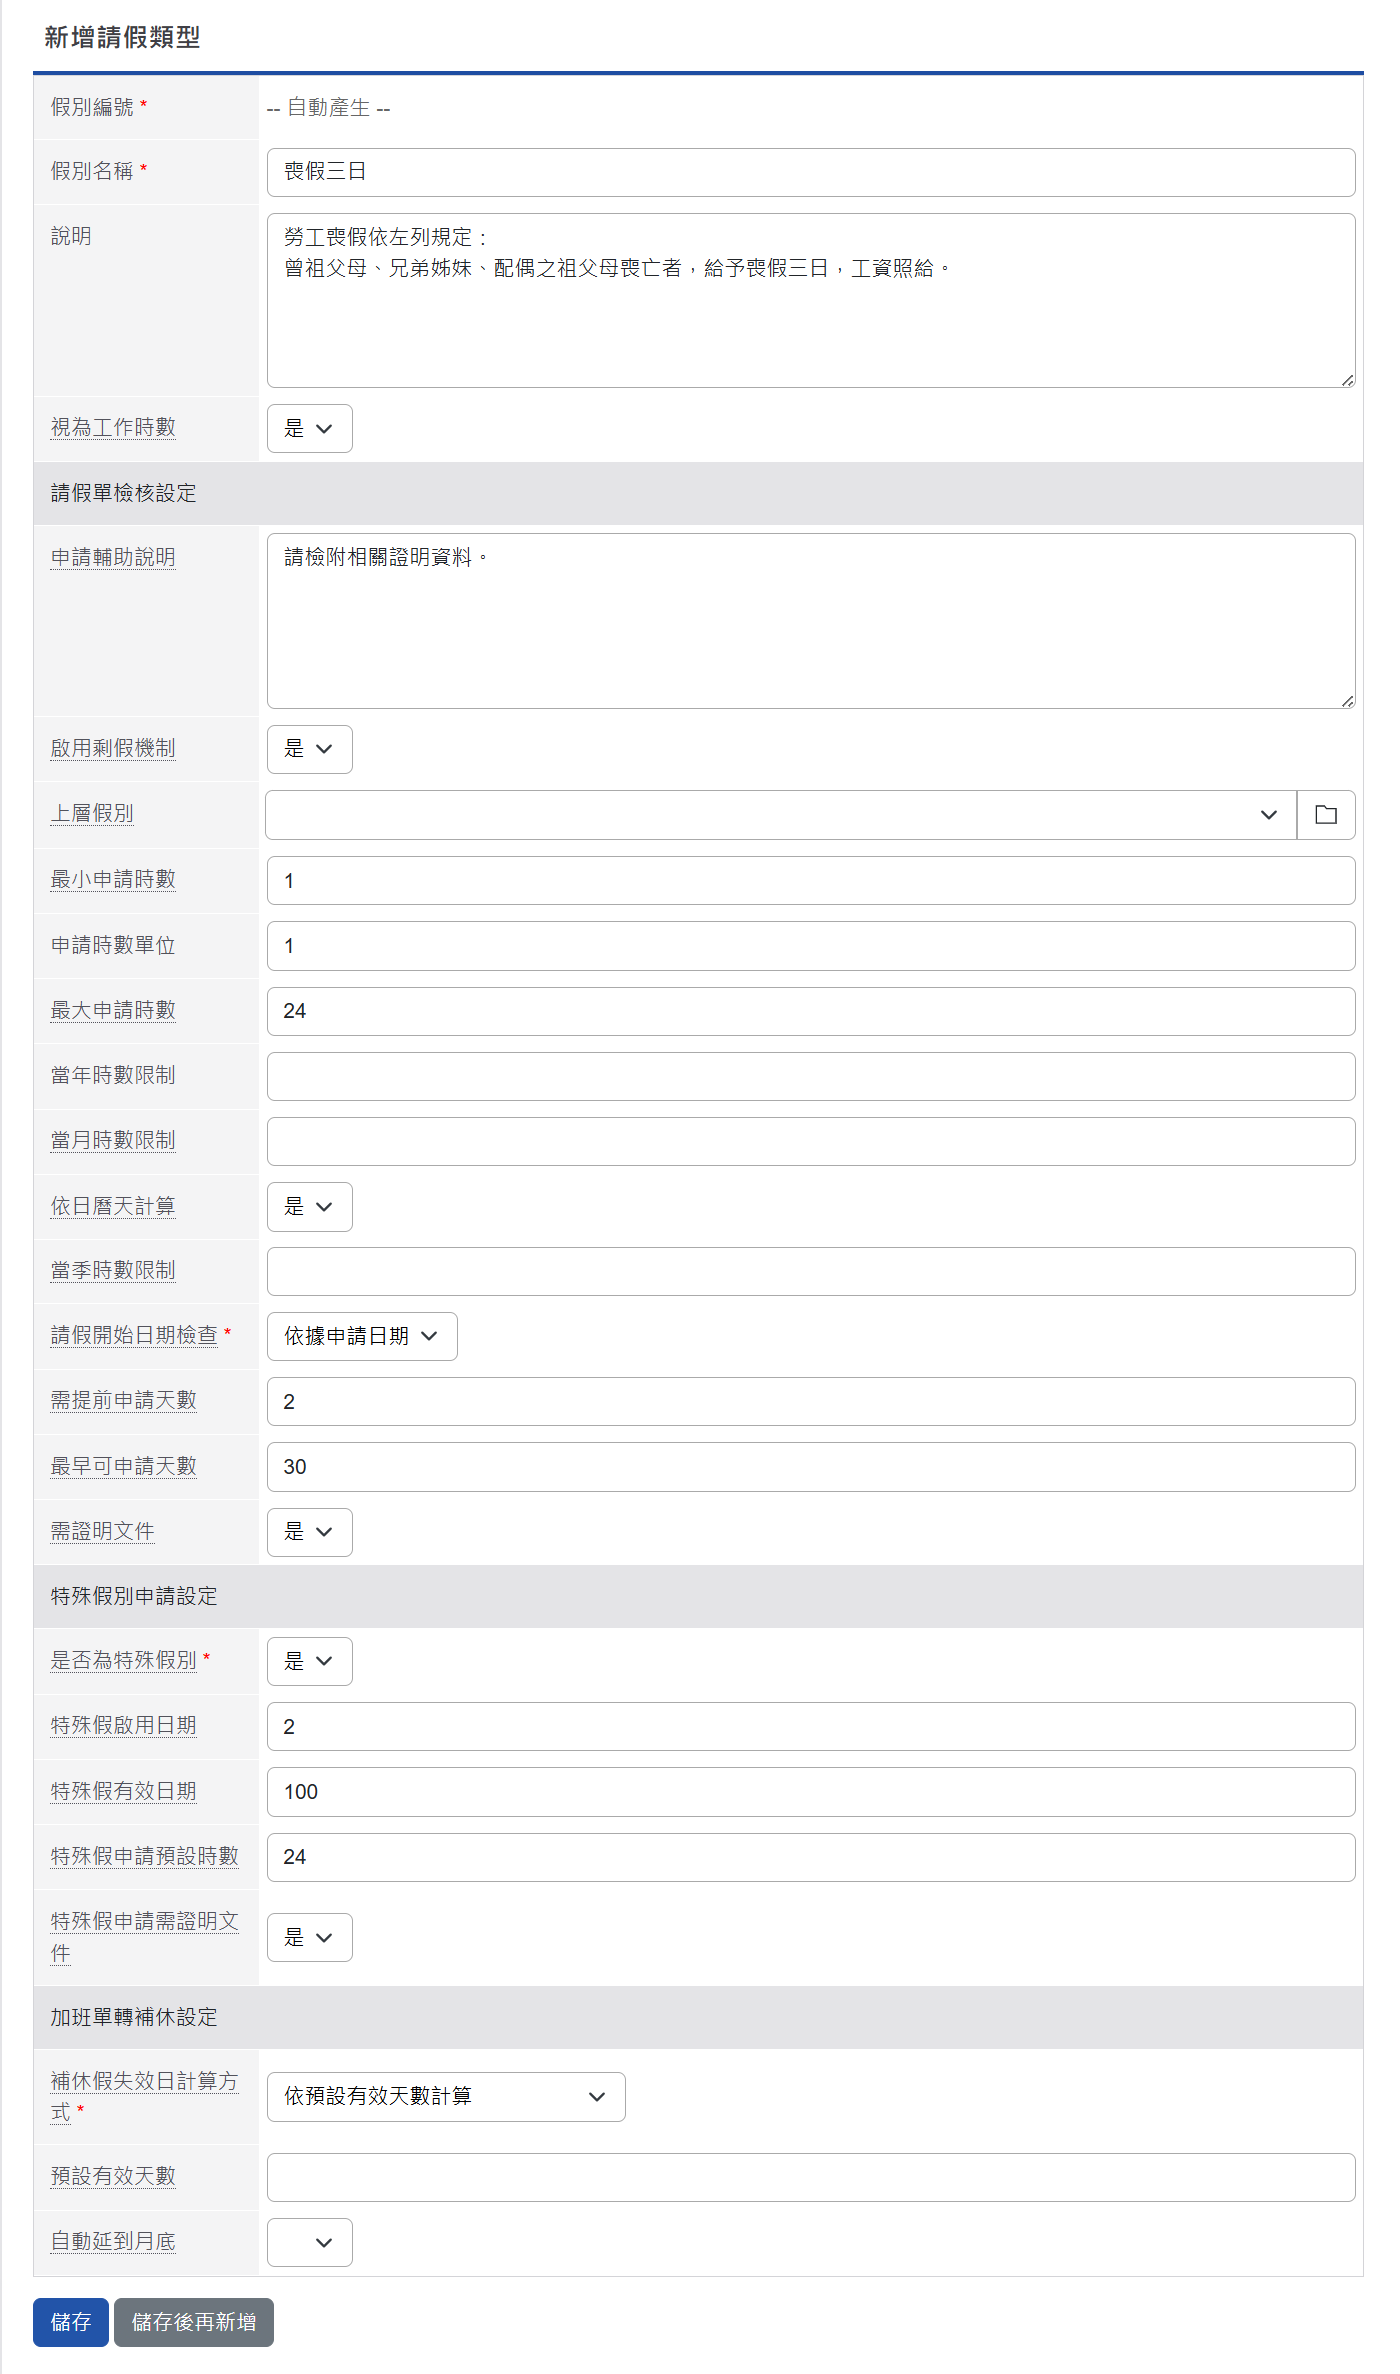Select the 假別名稱 input showing 喪假三日

[x=810, y=172]
